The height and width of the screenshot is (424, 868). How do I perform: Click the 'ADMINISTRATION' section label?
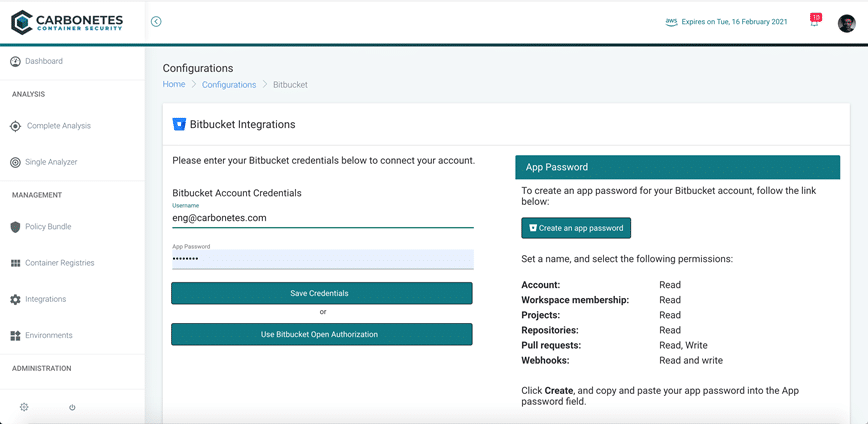tap(42, 368)
